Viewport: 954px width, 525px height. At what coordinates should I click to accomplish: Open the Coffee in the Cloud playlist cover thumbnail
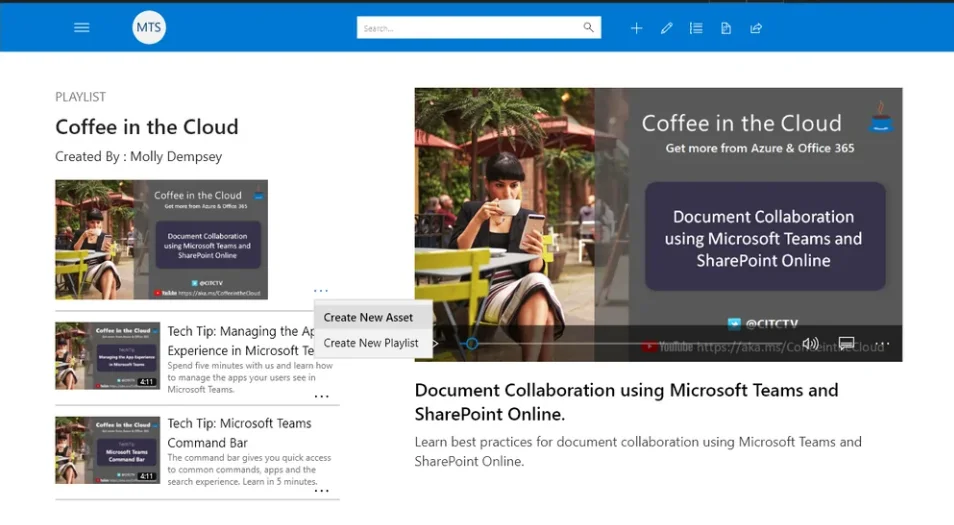coord(161,240)
